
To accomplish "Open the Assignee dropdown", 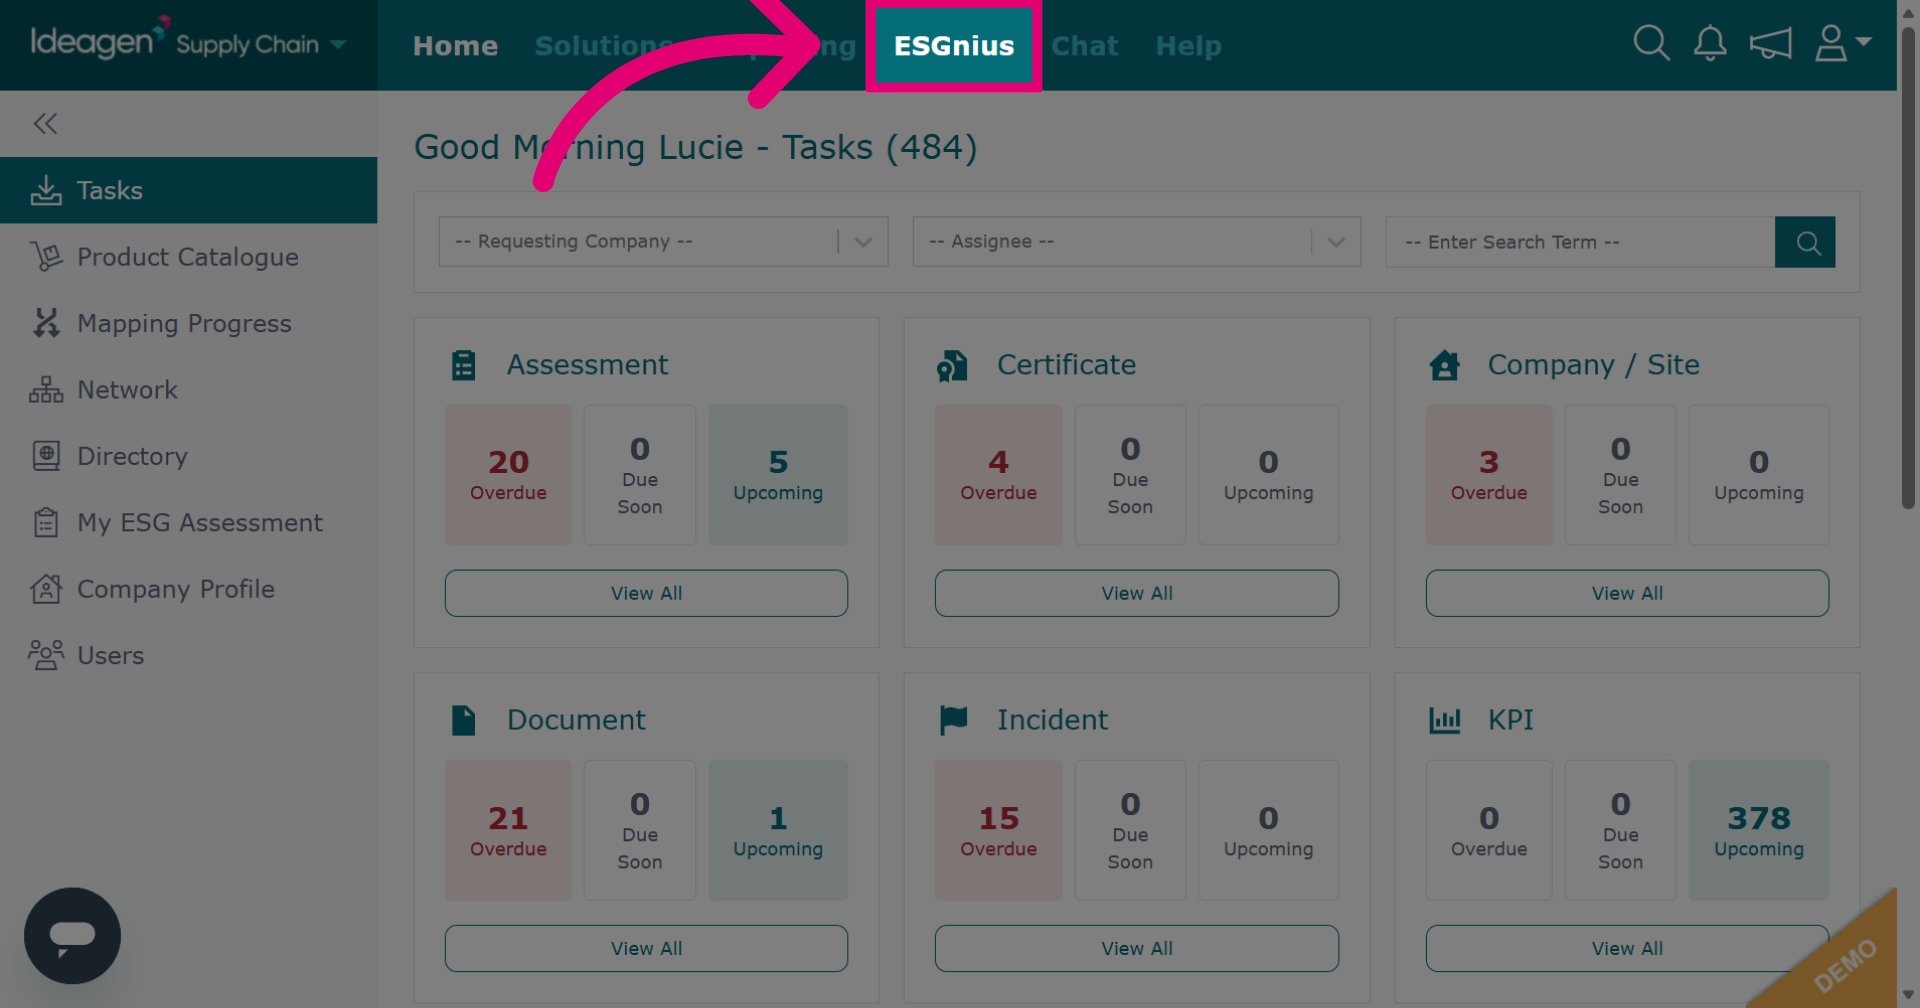I will coord(1137,242).
